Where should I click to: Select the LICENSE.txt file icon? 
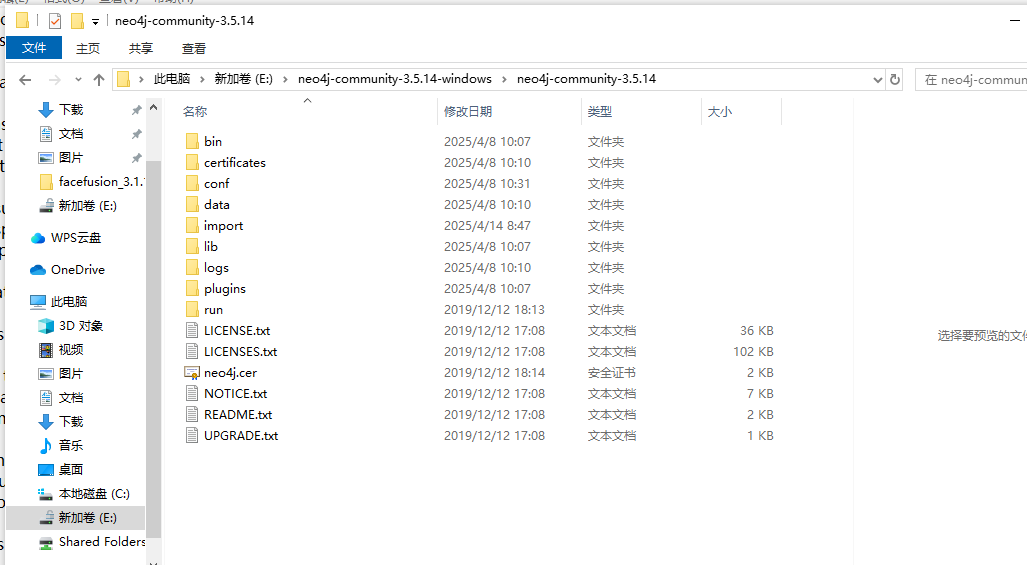click(192, 330)
